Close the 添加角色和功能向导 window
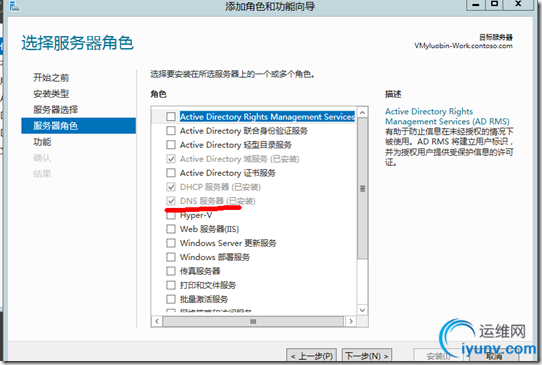Image resolution: width=542 pixels, height=365 pixels. point(518,4)
